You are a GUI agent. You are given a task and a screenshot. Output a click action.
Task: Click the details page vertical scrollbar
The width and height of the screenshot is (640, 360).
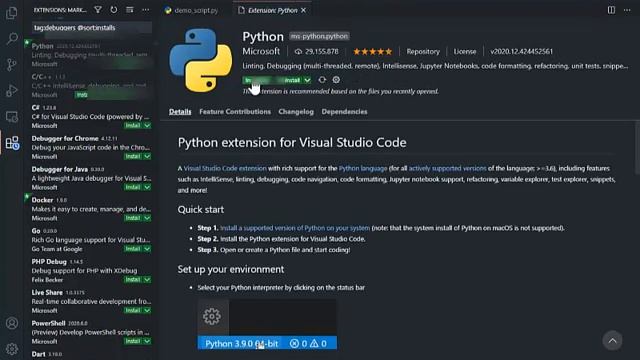coord(637,148)
